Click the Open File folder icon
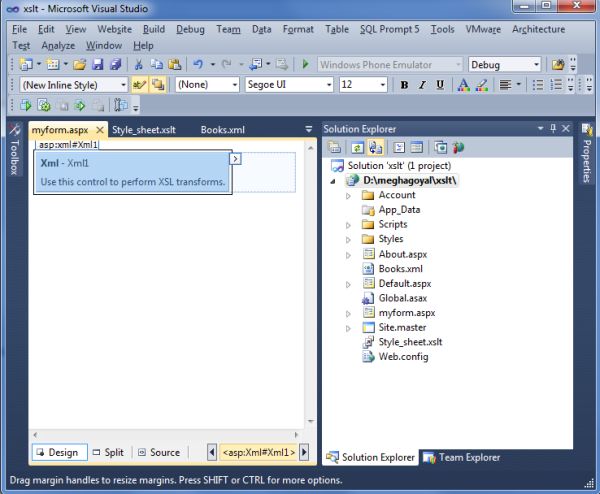This screenshot has width=600, height=494. tap(80, 64)
